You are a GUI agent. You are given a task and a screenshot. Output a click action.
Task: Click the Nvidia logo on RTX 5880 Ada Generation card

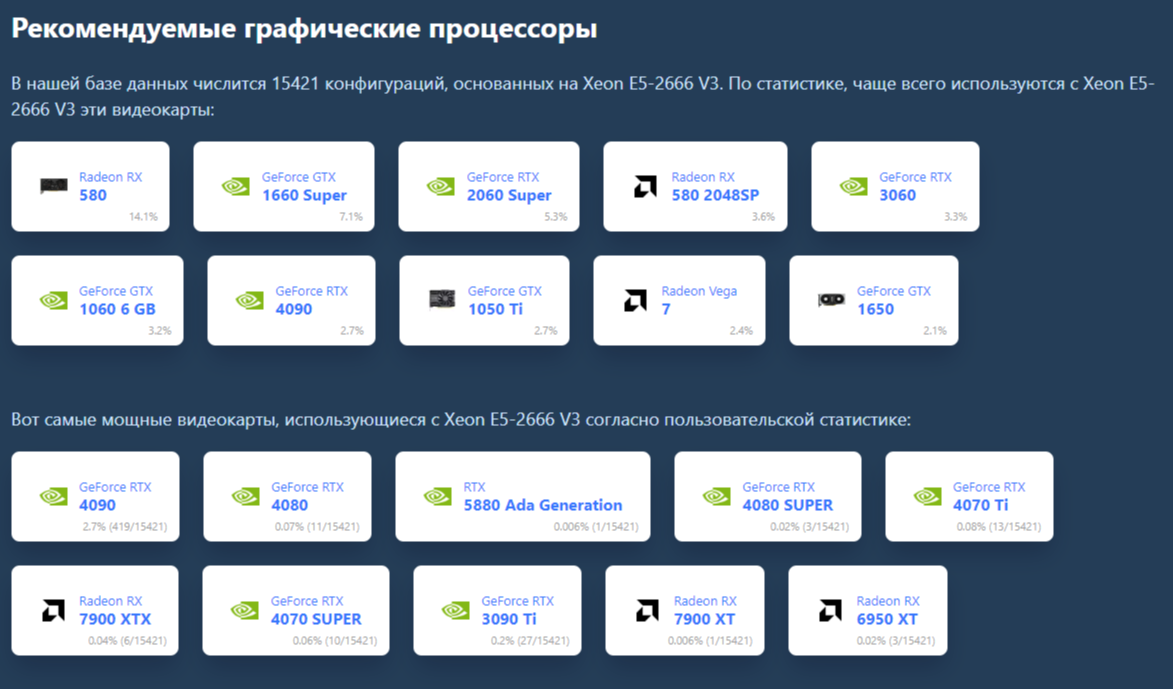coord(437,496)
